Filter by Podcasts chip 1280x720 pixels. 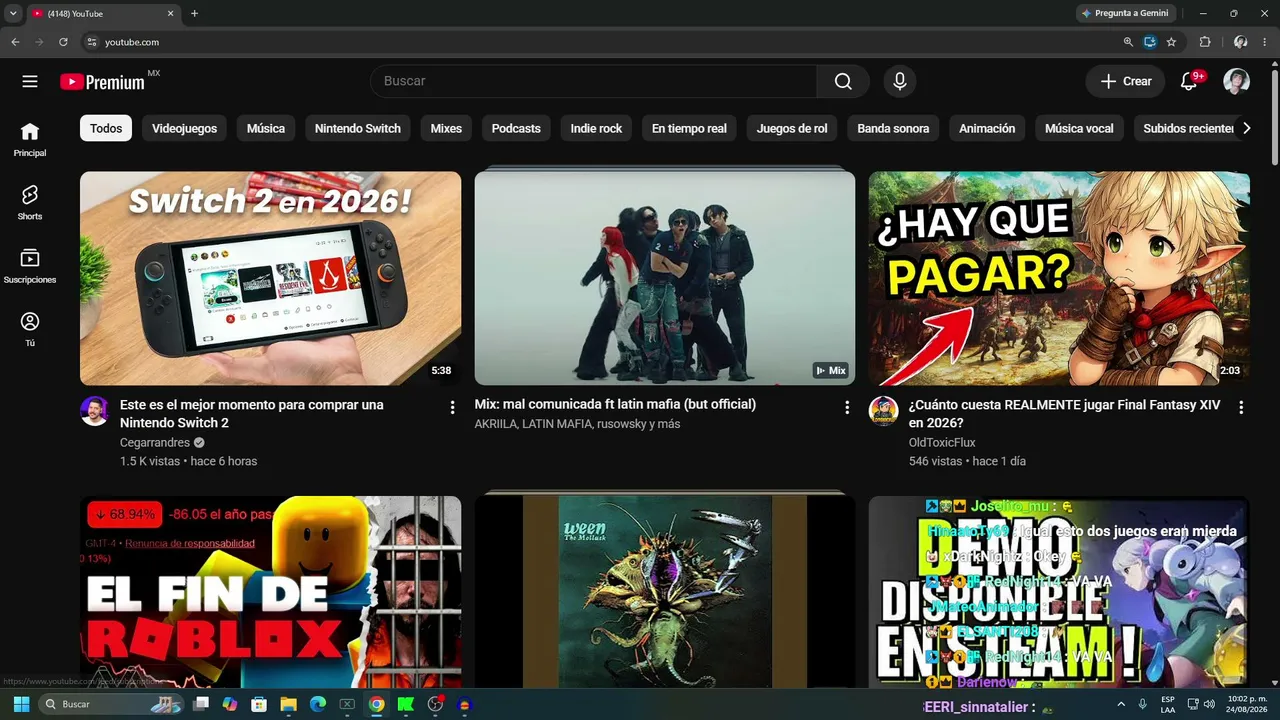tap(516, 128)
